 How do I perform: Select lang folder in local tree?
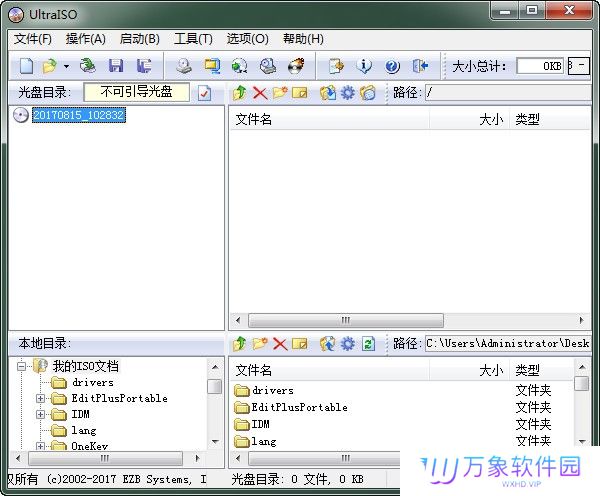84,431
